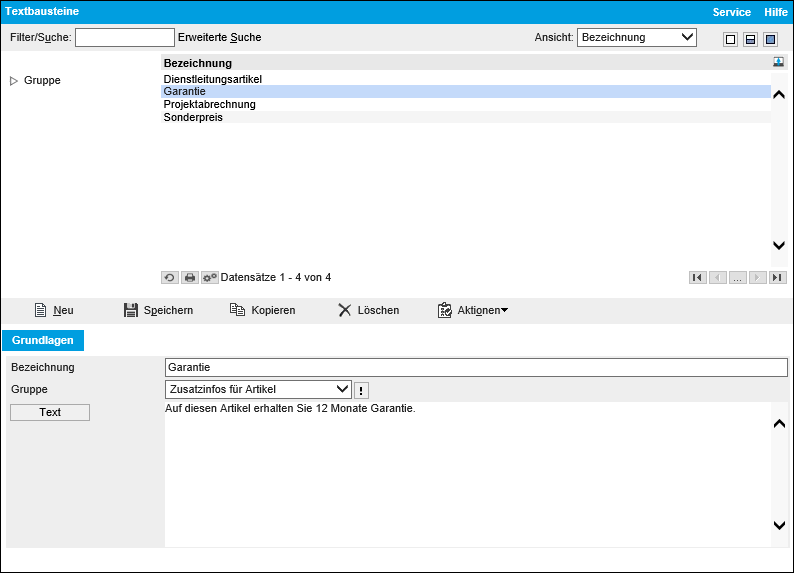Viewport: 794px width, 573px height.
Task: Click the export icon in list header
Action: [778, 62]
